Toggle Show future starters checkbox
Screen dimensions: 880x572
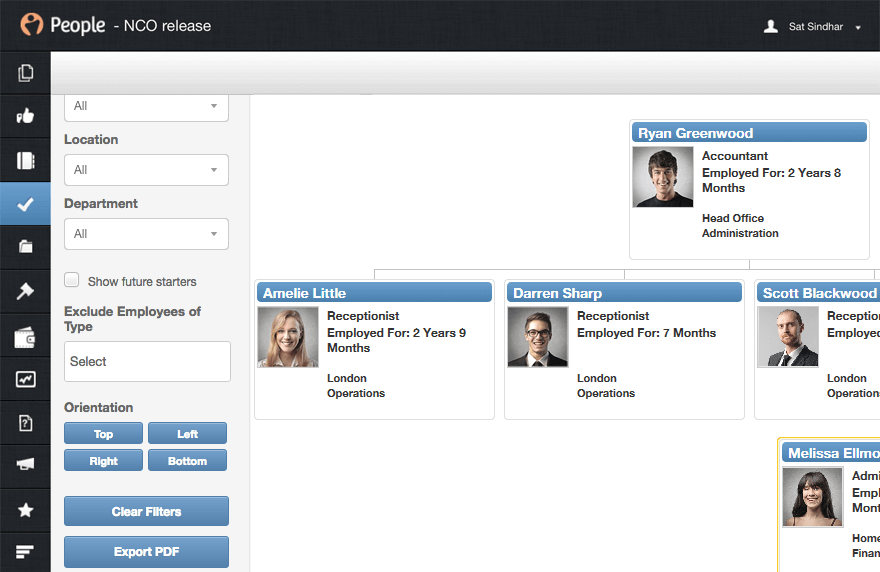tap(71, 280)
